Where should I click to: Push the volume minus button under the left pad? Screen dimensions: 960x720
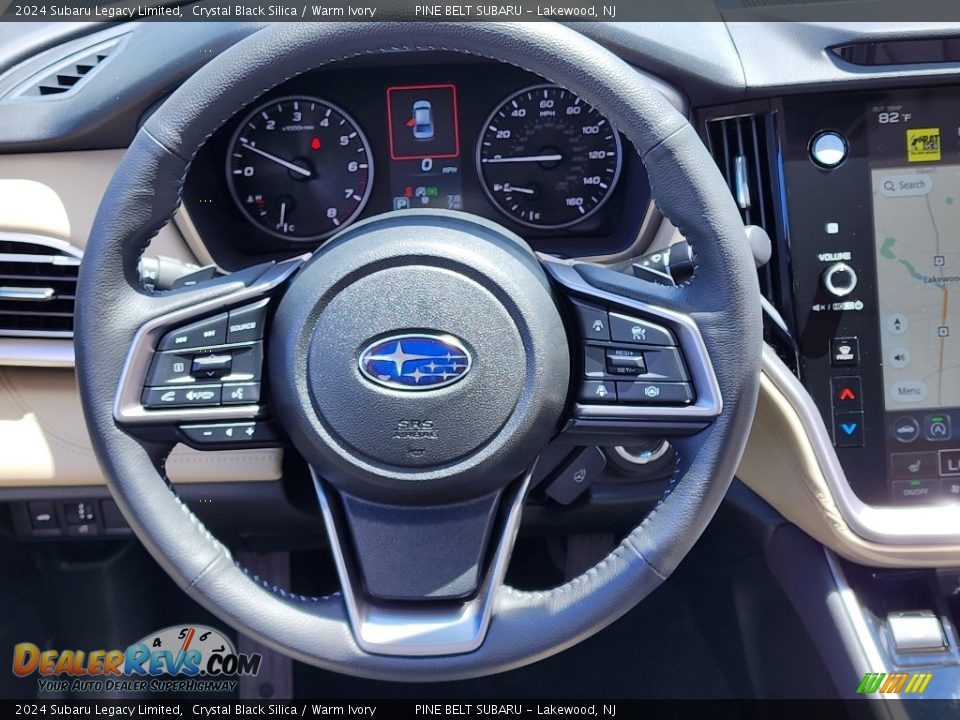click(x=207, y=434)
